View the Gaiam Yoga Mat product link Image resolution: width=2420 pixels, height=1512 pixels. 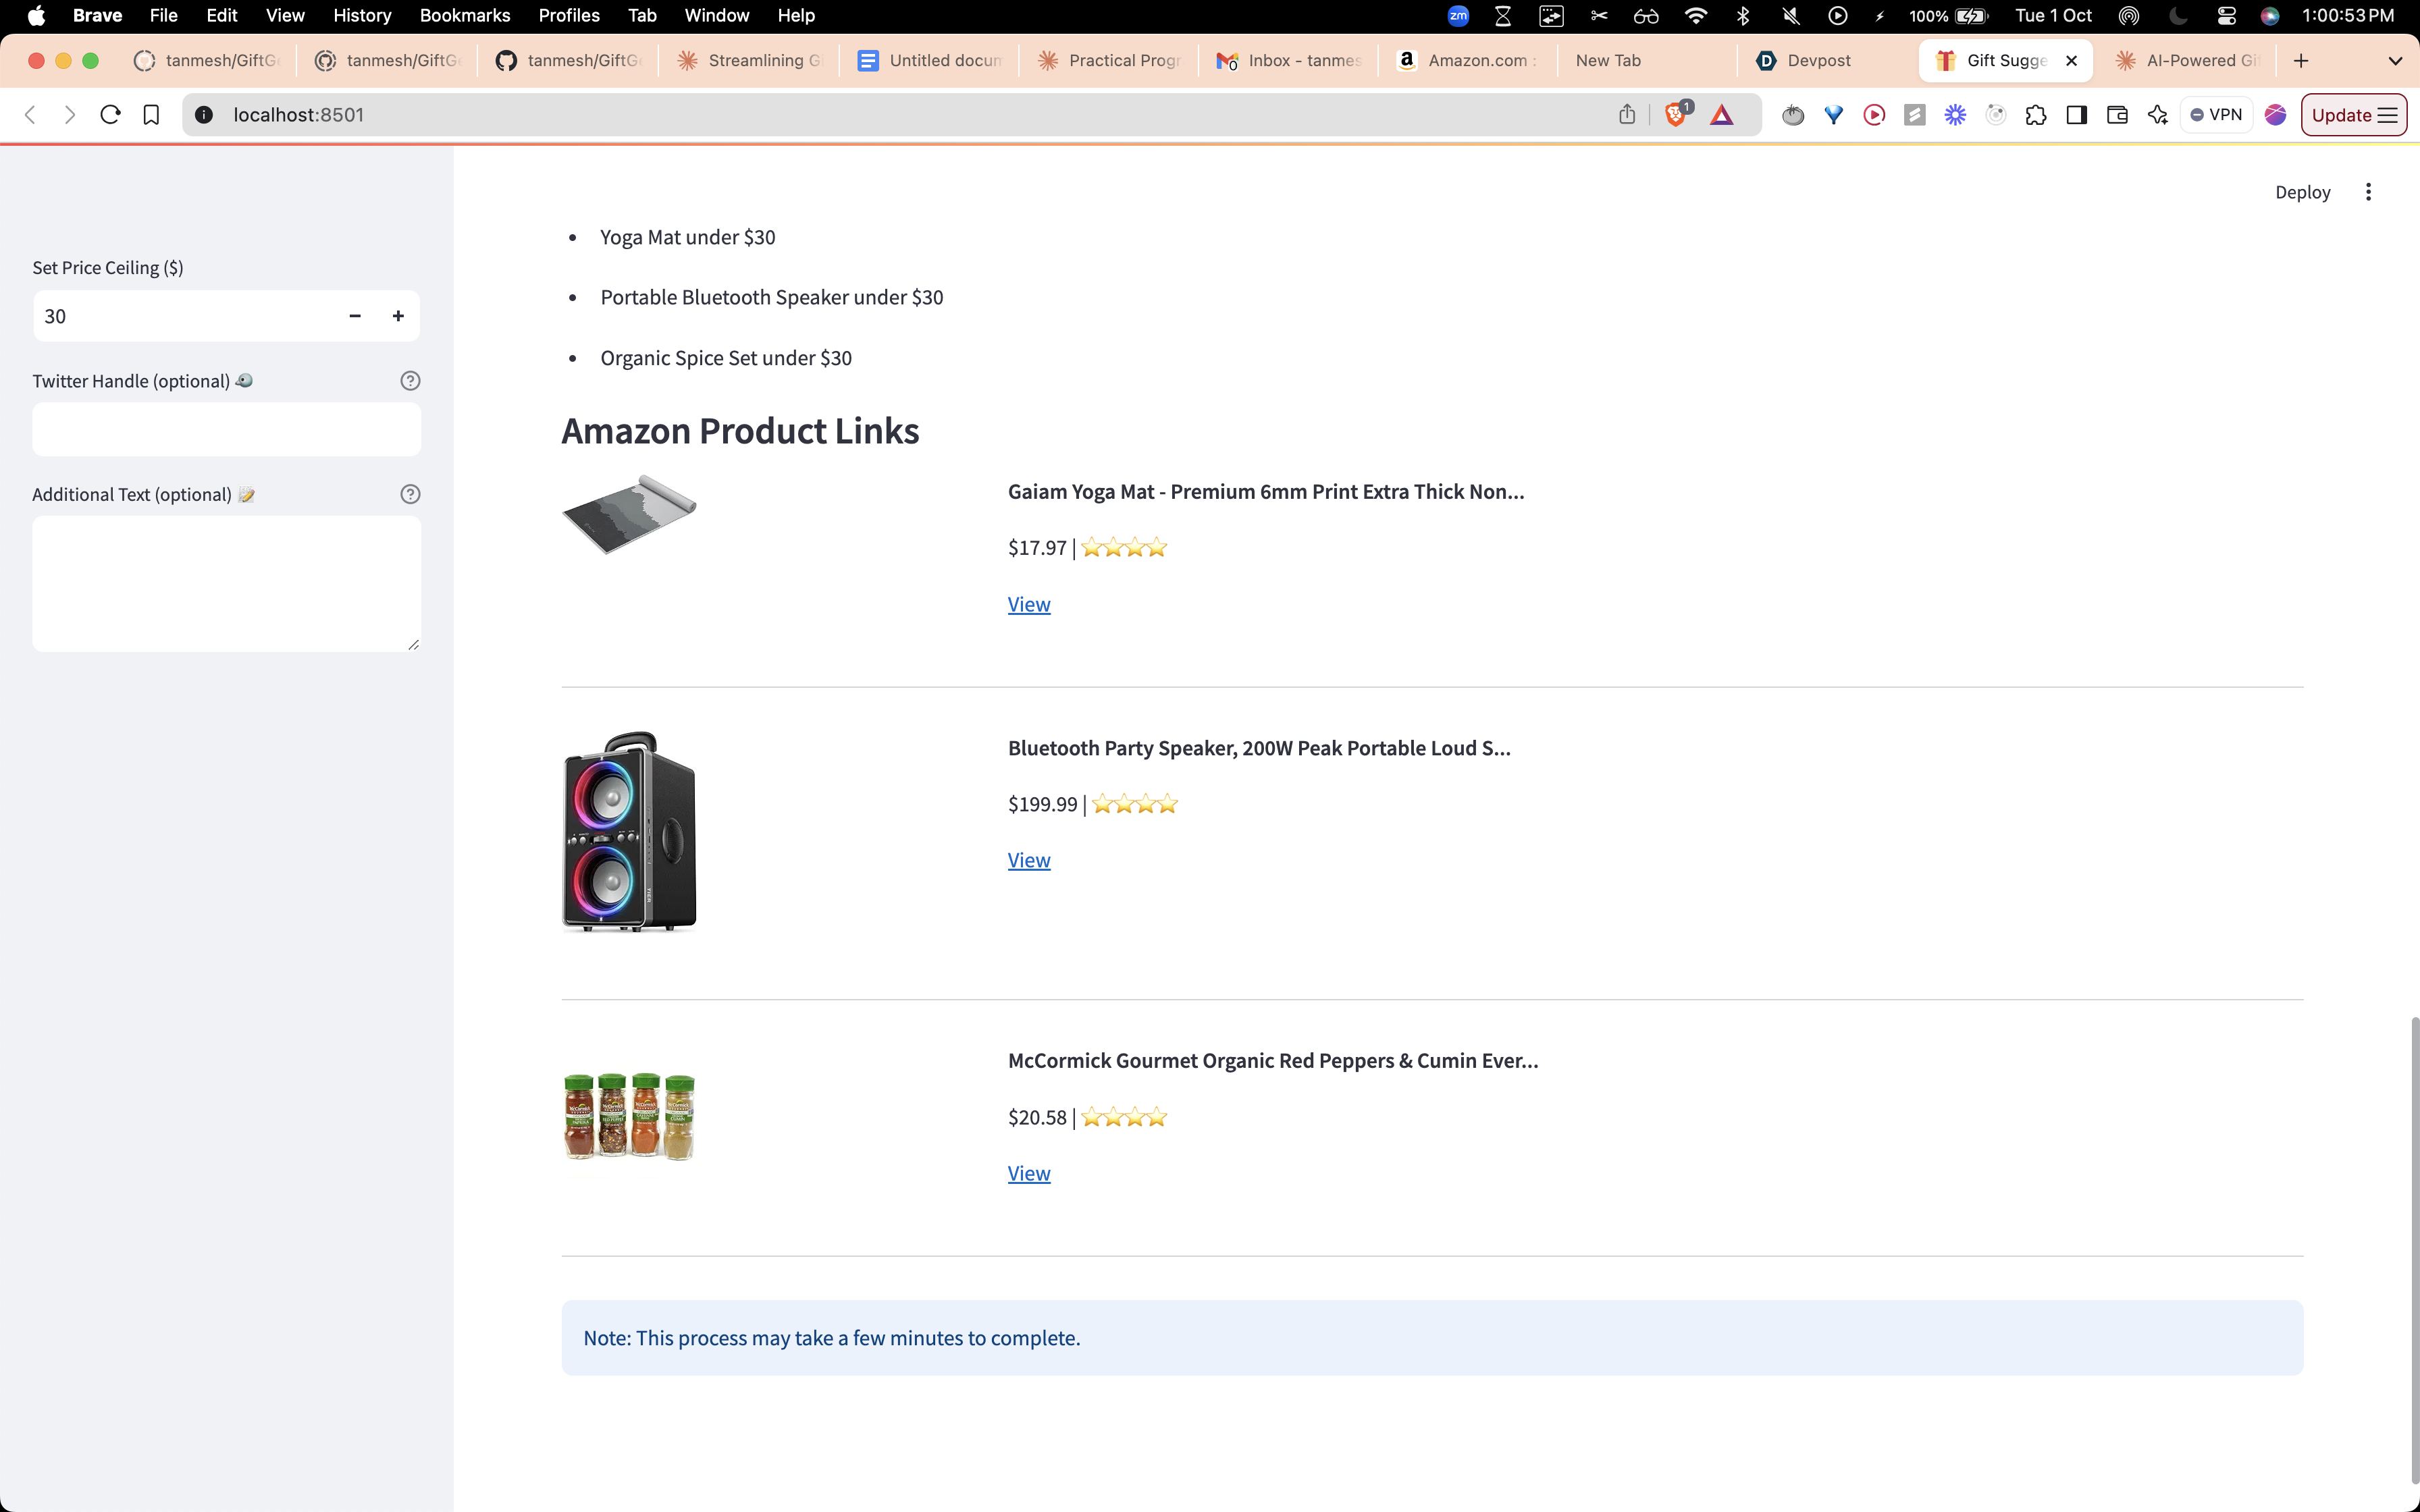tap(1028, 604)
